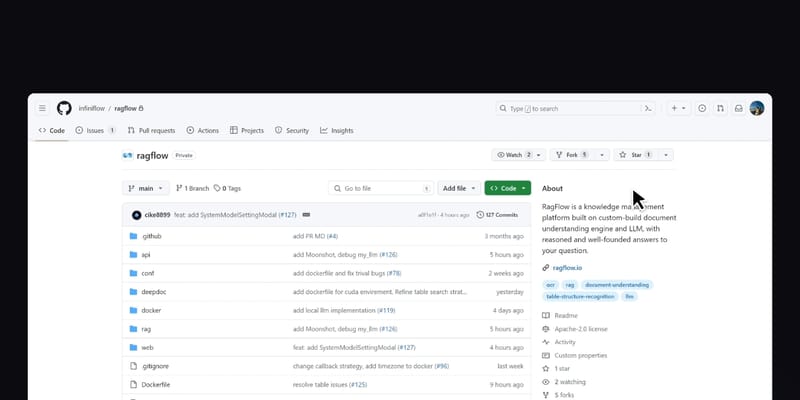Image resolution: width=800 pixels, height=400 pixels.
Task: Open the conf folder
Action: tap(147, 273)
